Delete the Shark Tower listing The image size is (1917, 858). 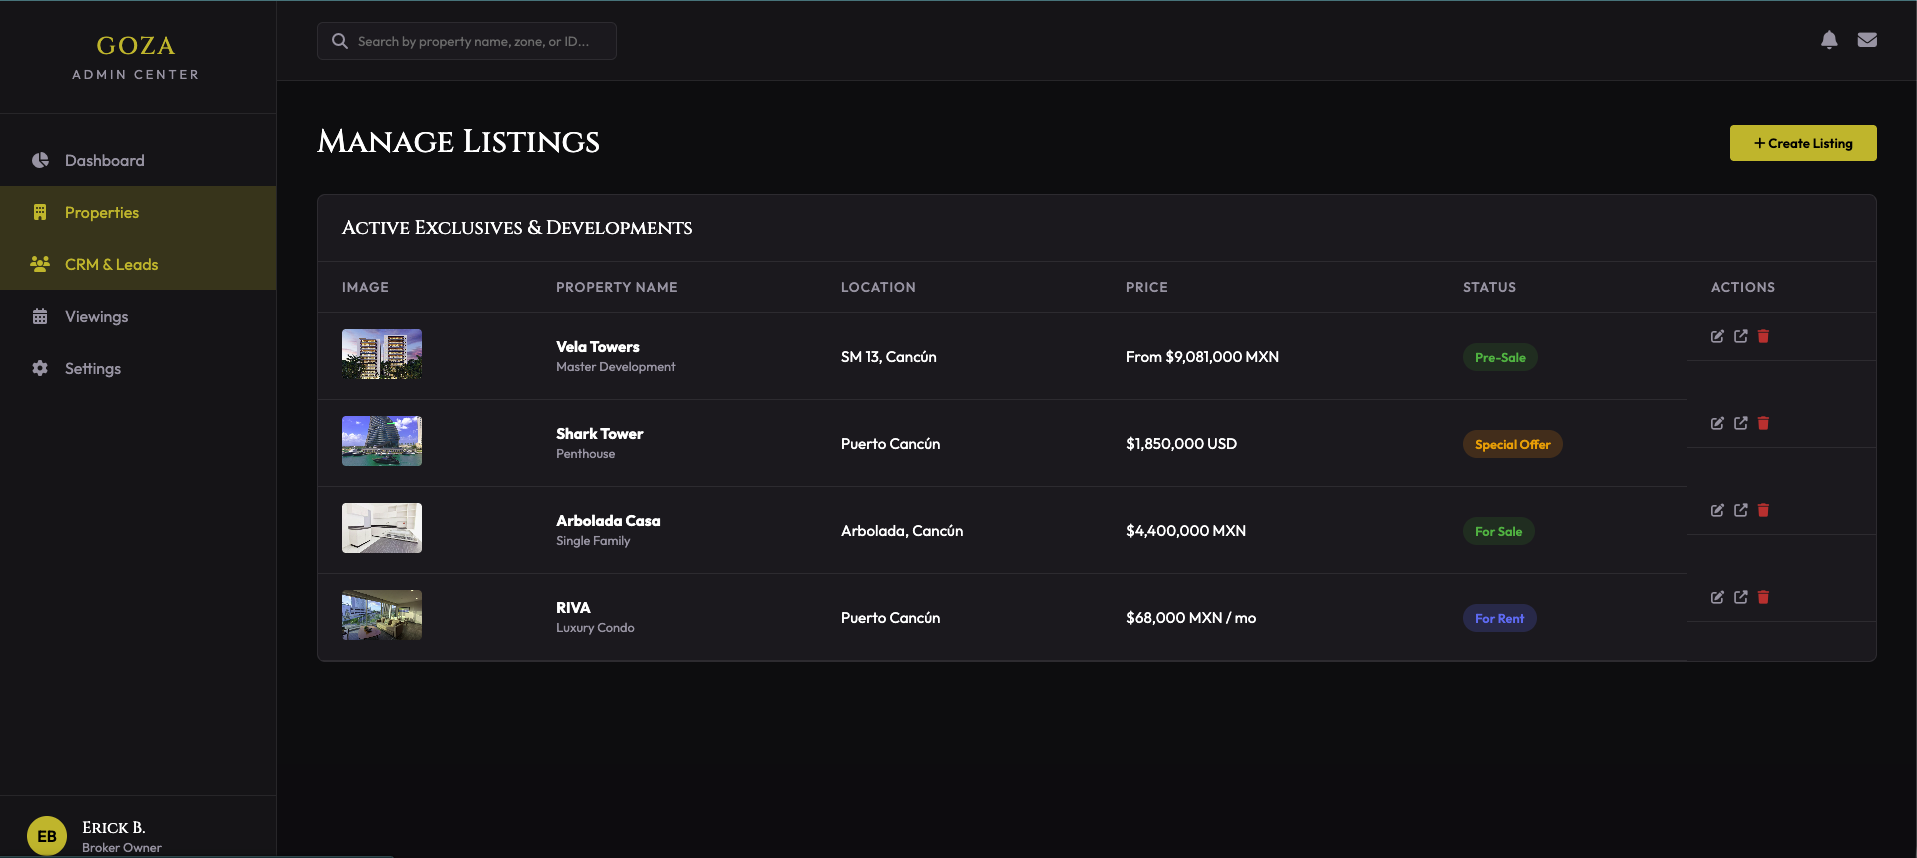(x=1763, y=424)
